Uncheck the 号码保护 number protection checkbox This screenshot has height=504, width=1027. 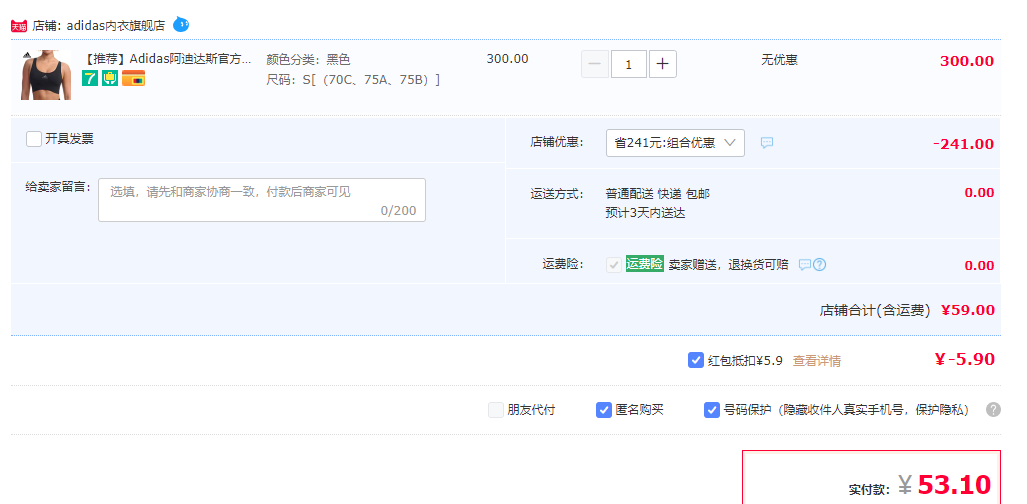pos(712,410)
